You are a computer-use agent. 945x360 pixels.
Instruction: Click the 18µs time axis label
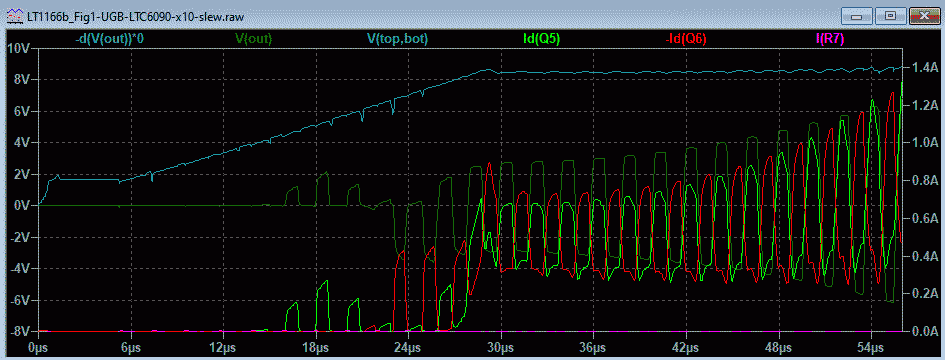point(315,349)
